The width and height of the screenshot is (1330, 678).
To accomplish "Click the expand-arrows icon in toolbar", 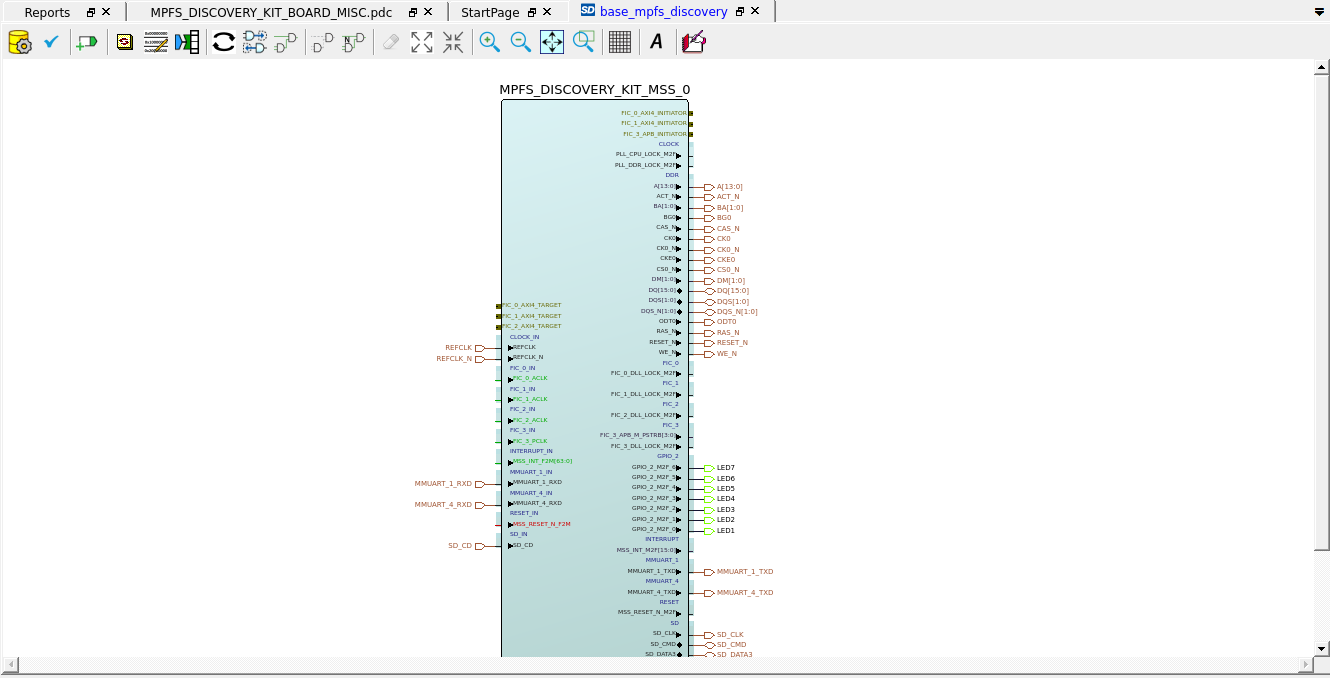I will click(422, 42).
